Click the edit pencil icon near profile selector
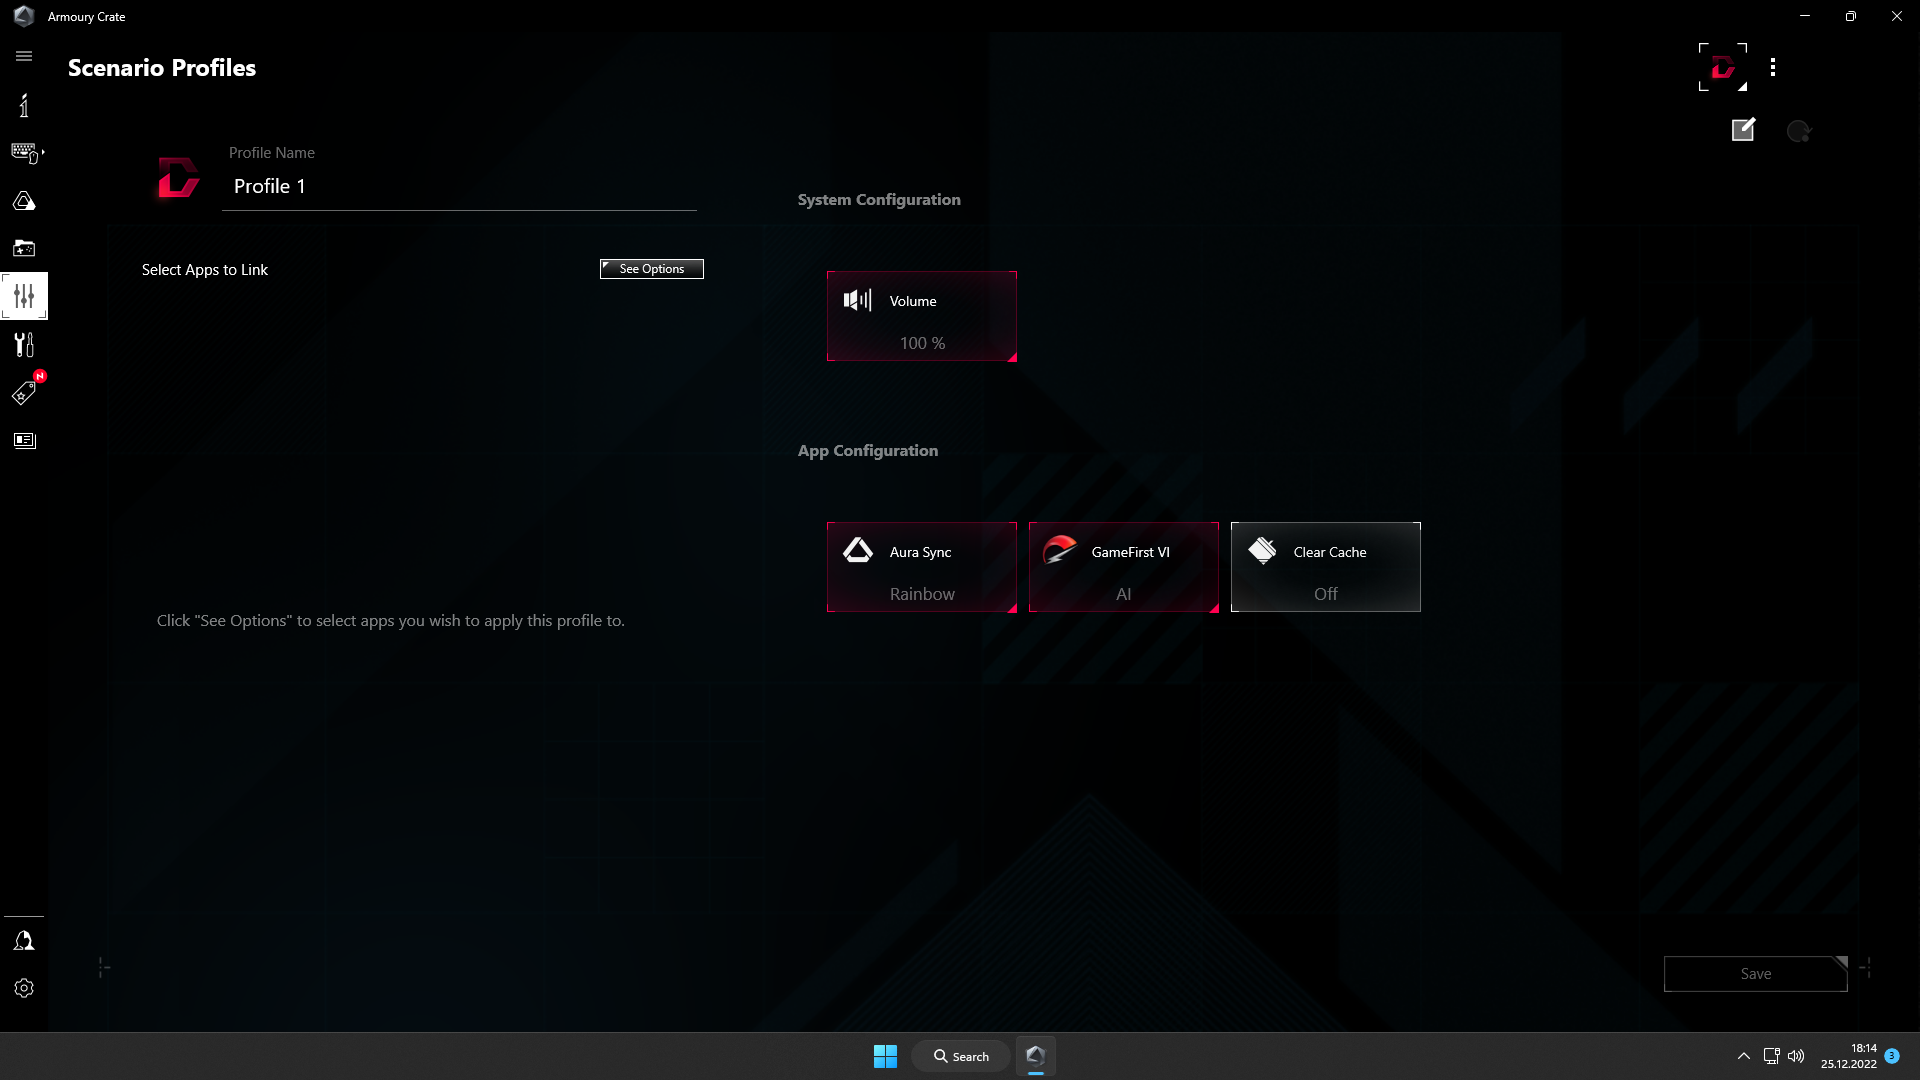The height and width of the screenshot is (1080, 1920). (x=1742, y=130)
